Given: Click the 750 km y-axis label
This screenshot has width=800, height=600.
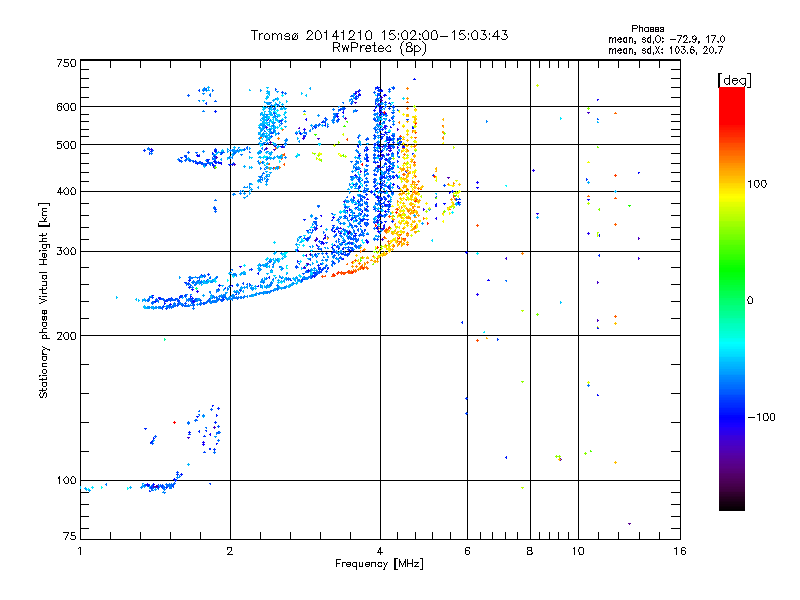Looking at the screenshot, I should point(67,63).
